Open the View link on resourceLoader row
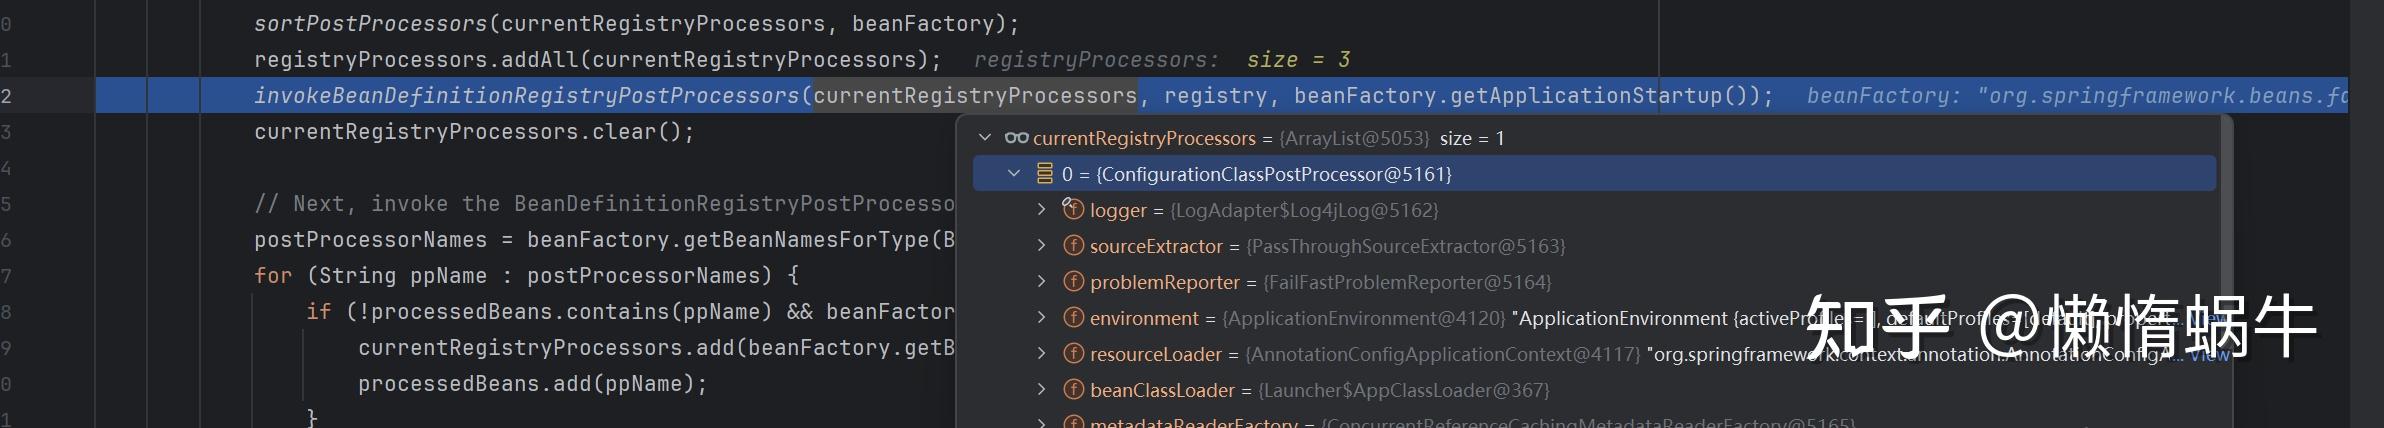 coord(2209,355)
